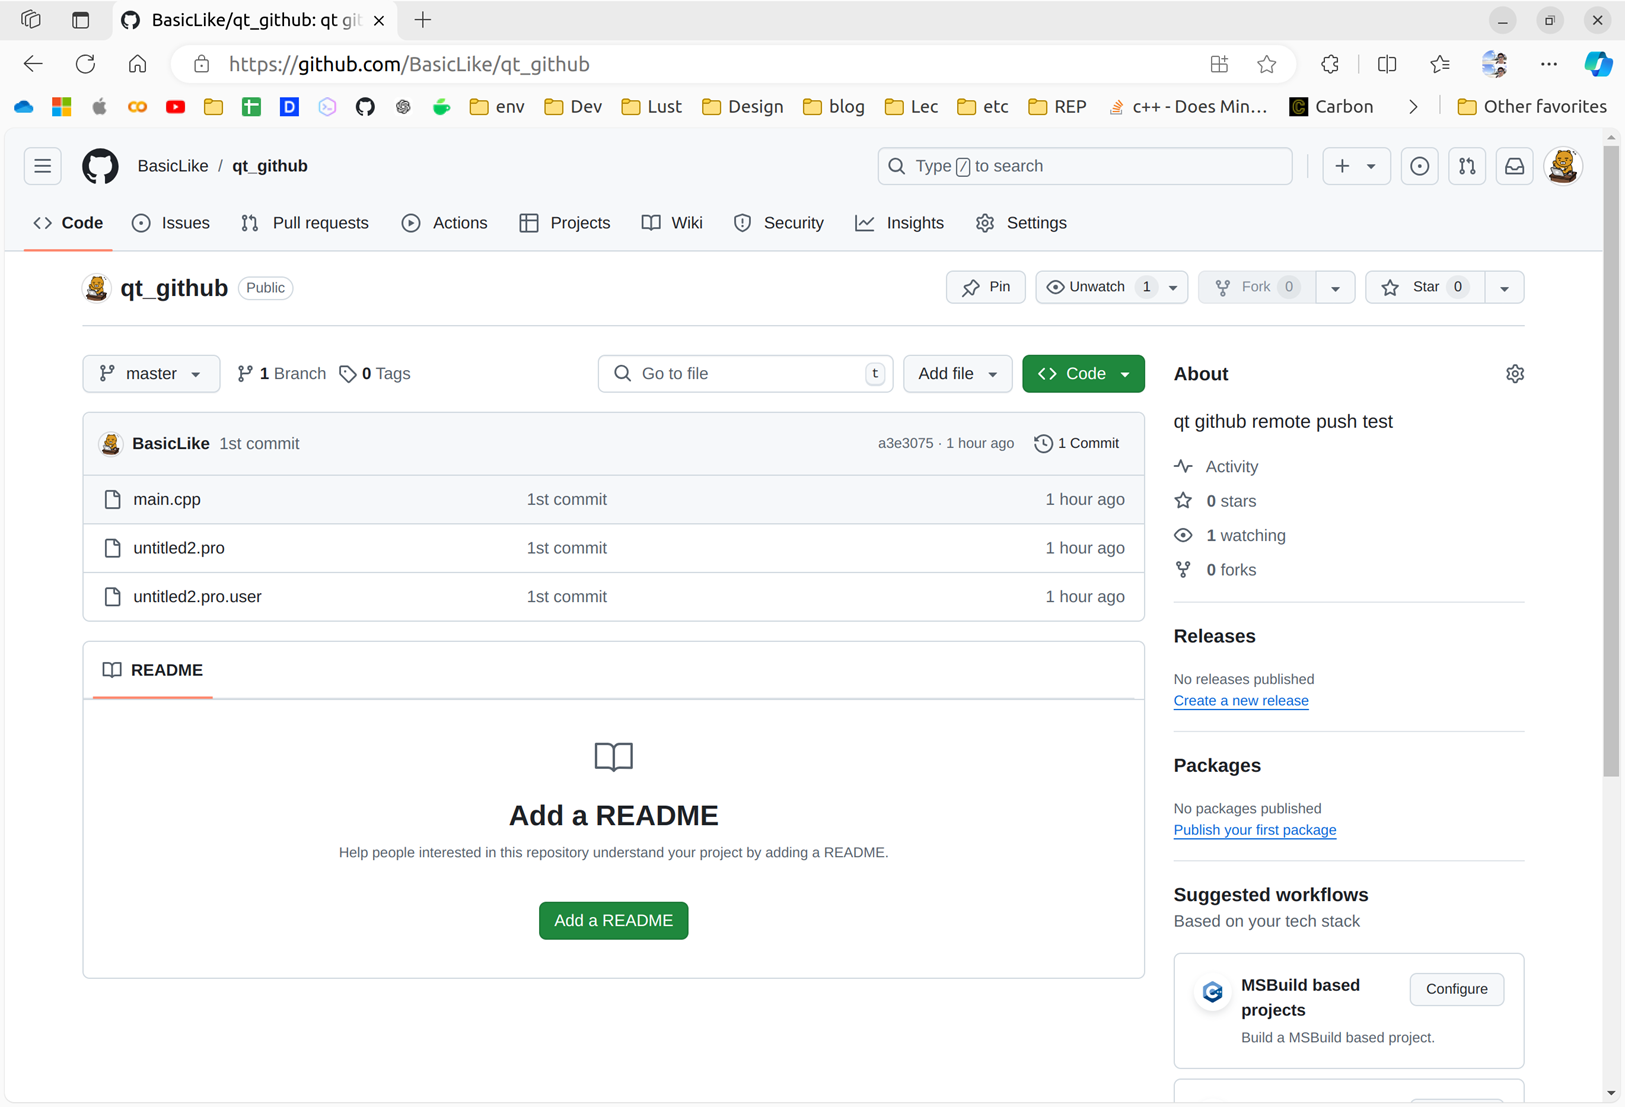Open the GitHub hamburger navigation menu
Screen dimensions: 1625x1107
[x=42, y=166]
